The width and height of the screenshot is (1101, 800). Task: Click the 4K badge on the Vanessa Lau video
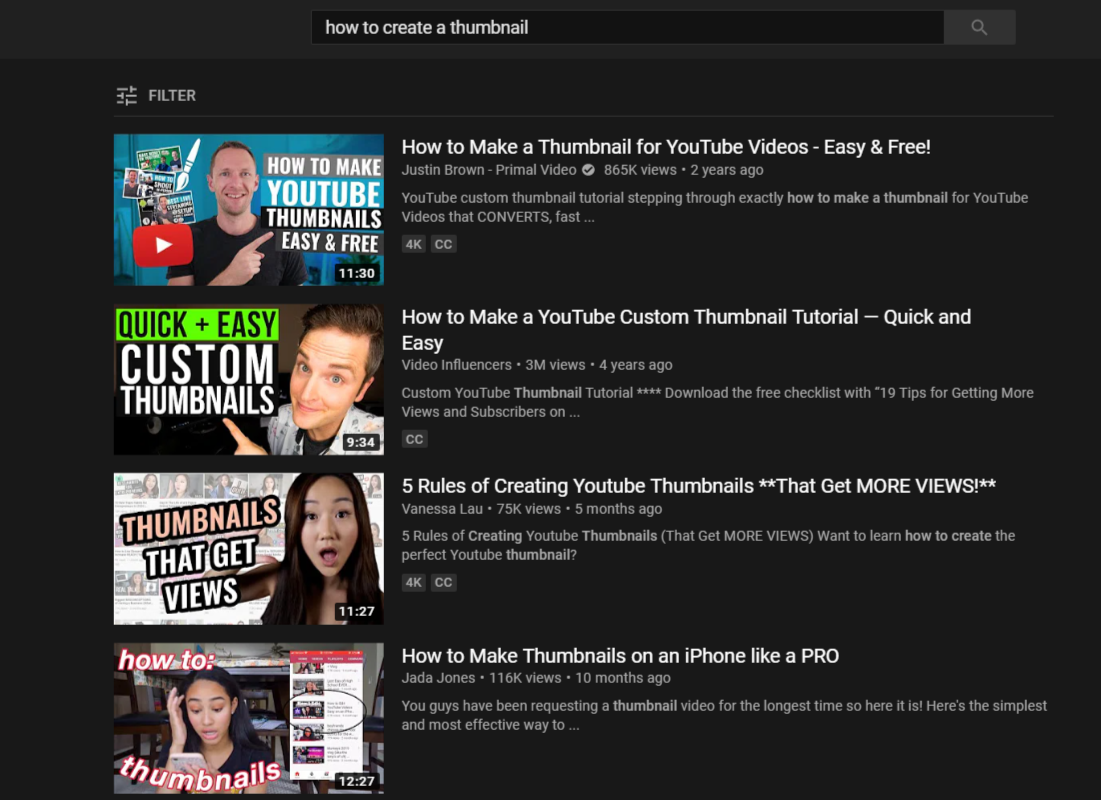[x=414, y=582]
